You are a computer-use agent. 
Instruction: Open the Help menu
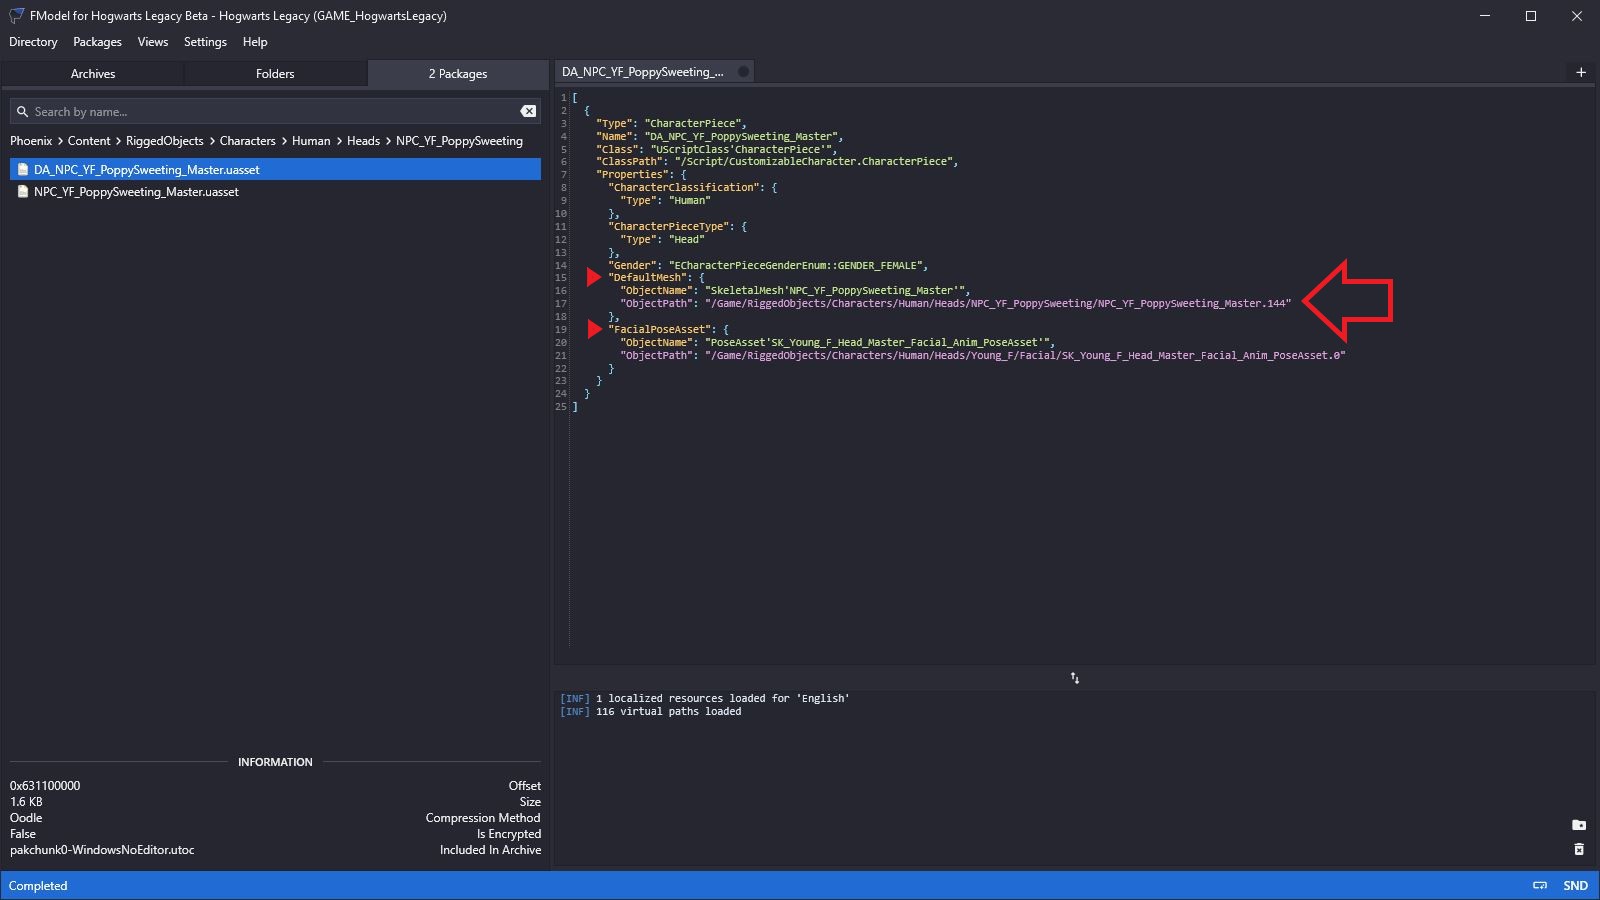coord(255,42)
